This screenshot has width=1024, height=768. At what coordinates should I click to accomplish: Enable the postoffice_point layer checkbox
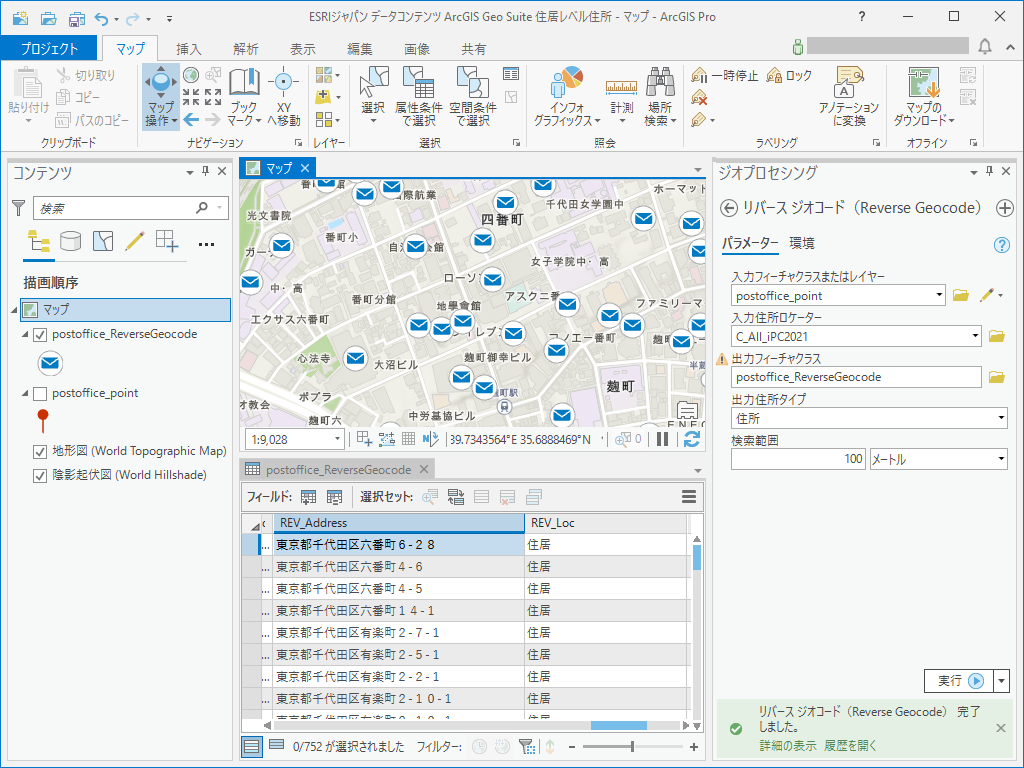tap(40, 393)
